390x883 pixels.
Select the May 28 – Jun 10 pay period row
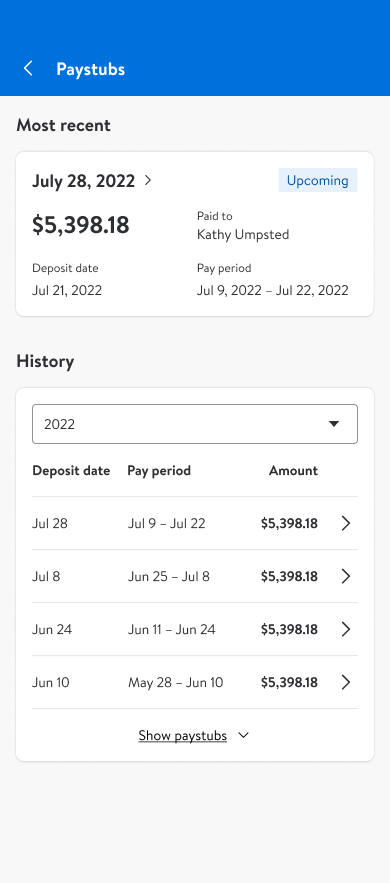click(195, 682)
